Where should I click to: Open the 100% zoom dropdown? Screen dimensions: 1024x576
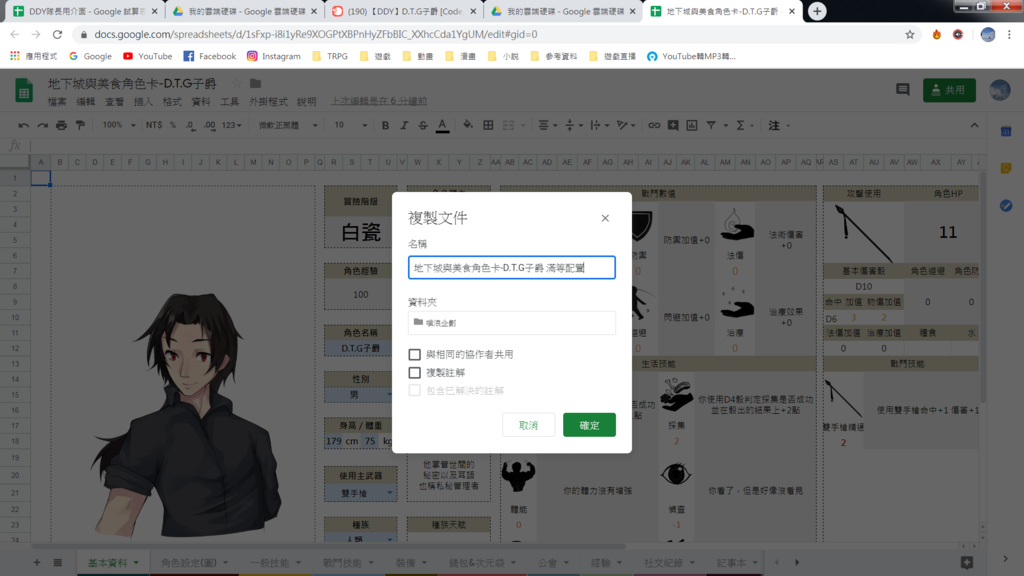tap(119, 125)
